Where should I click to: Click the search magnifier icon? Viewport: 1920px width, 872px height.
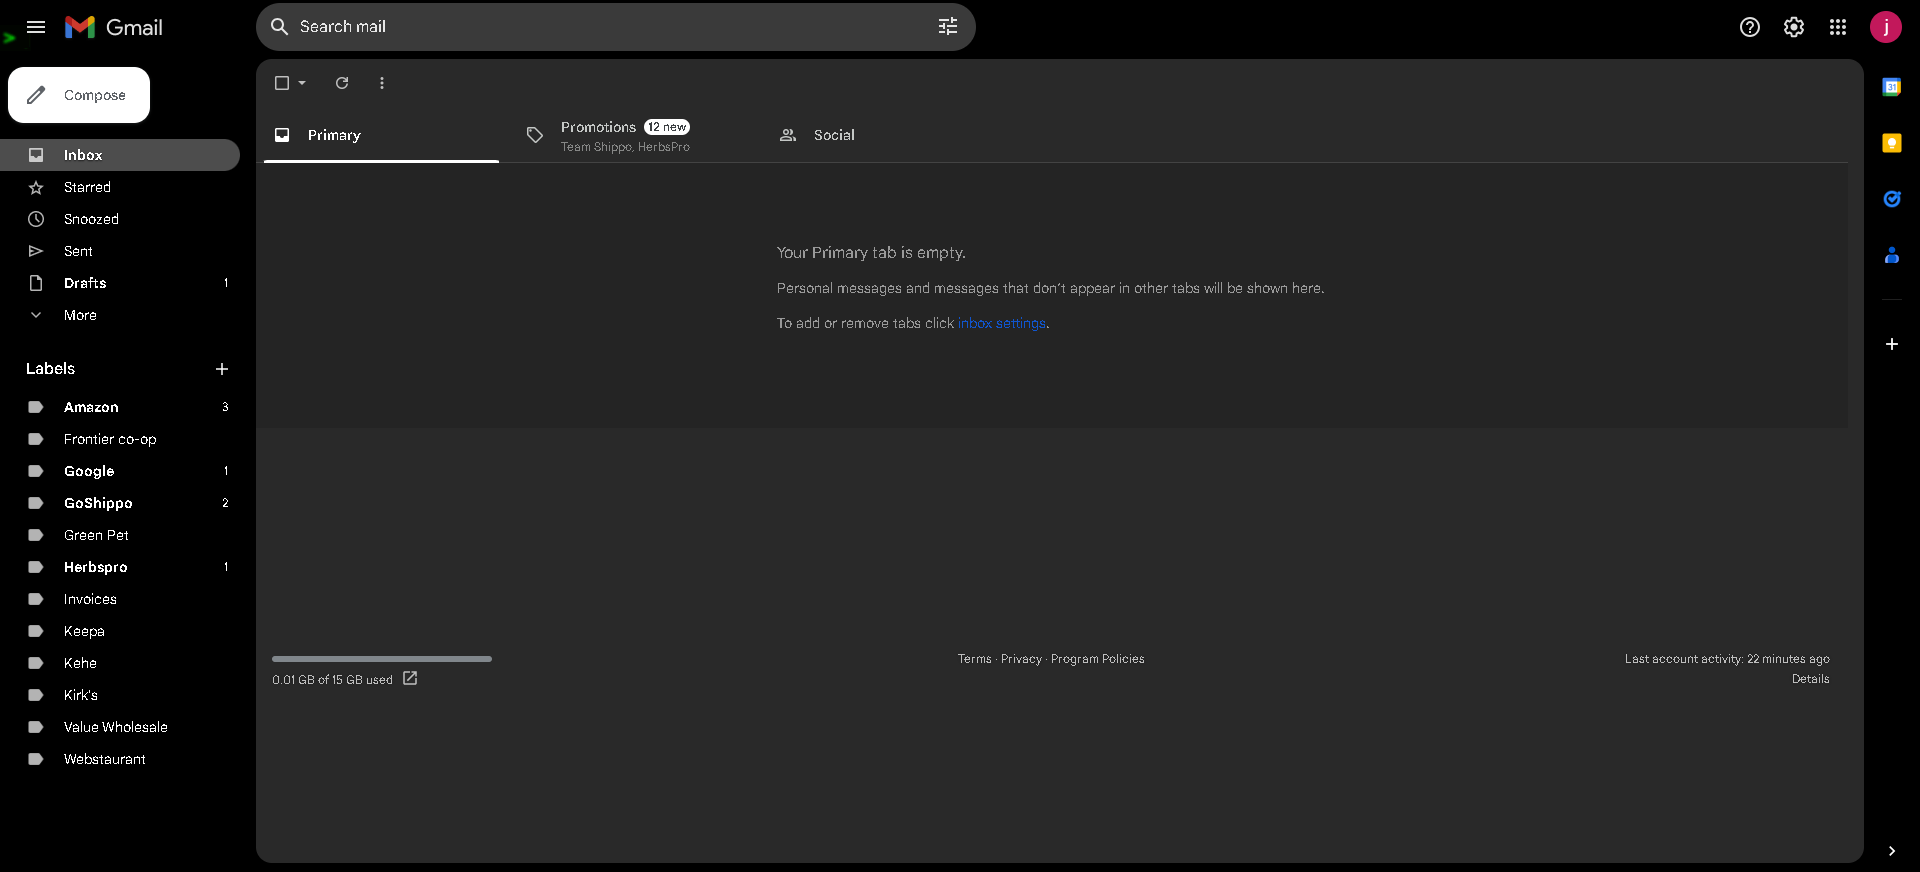(279, 27)
